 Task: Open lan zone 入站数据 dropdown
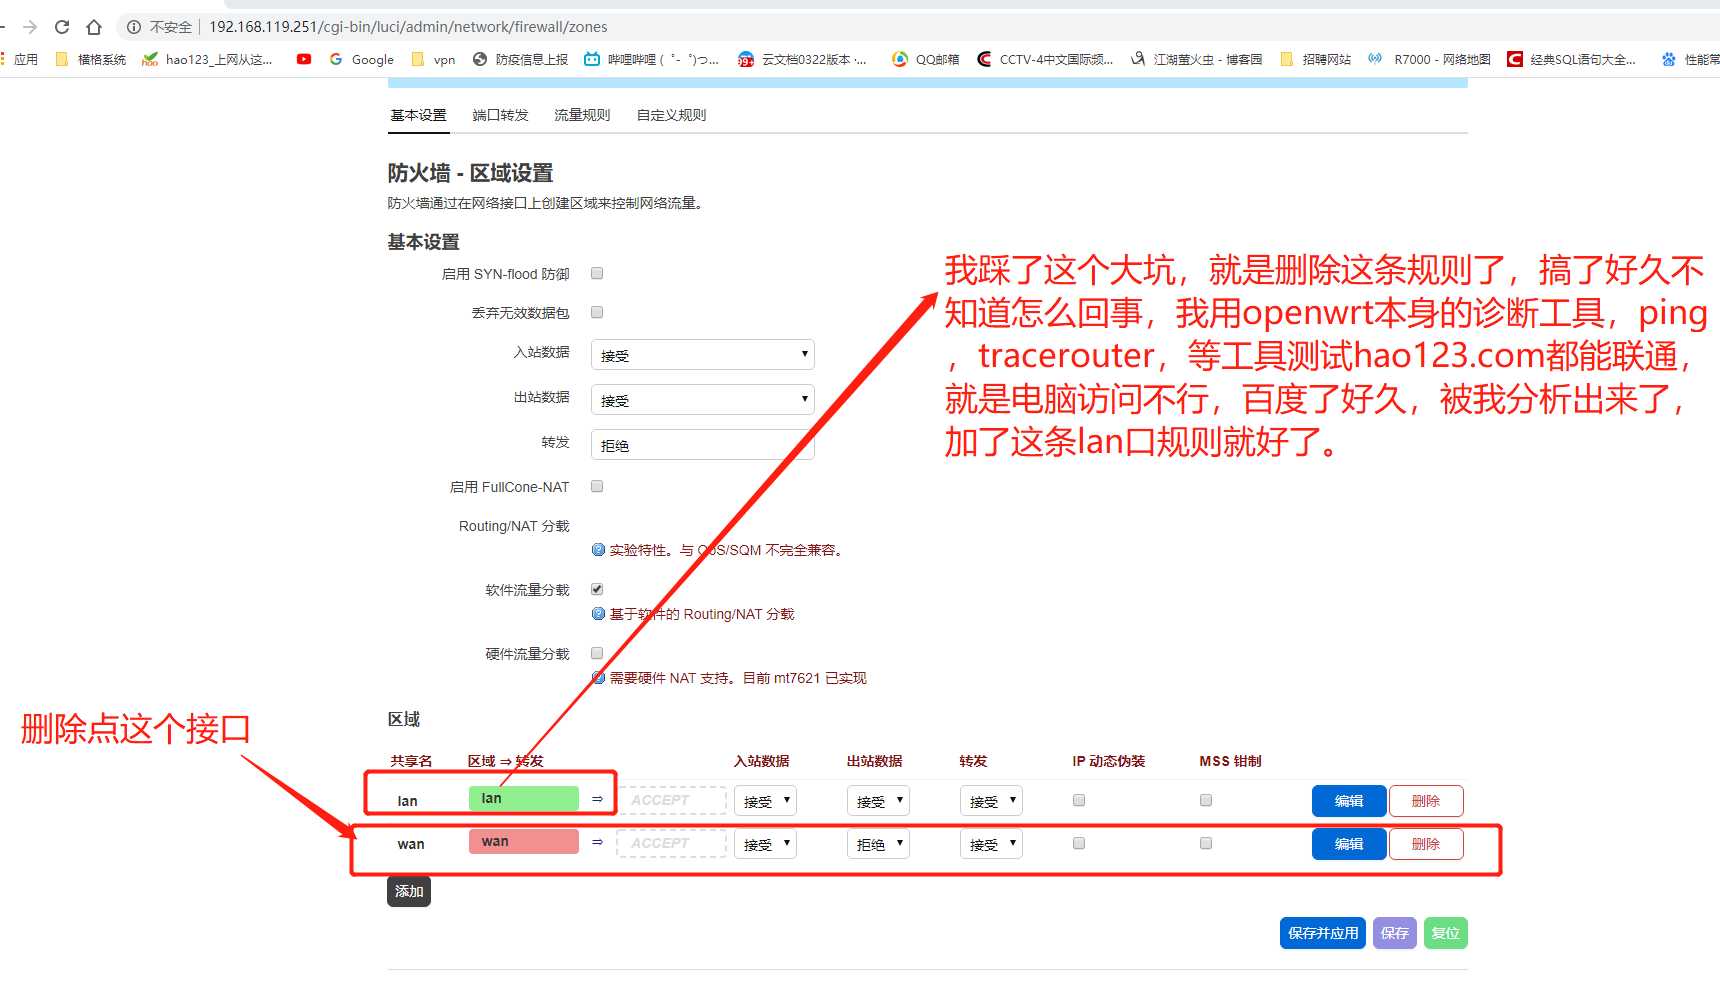click(765, 801)
